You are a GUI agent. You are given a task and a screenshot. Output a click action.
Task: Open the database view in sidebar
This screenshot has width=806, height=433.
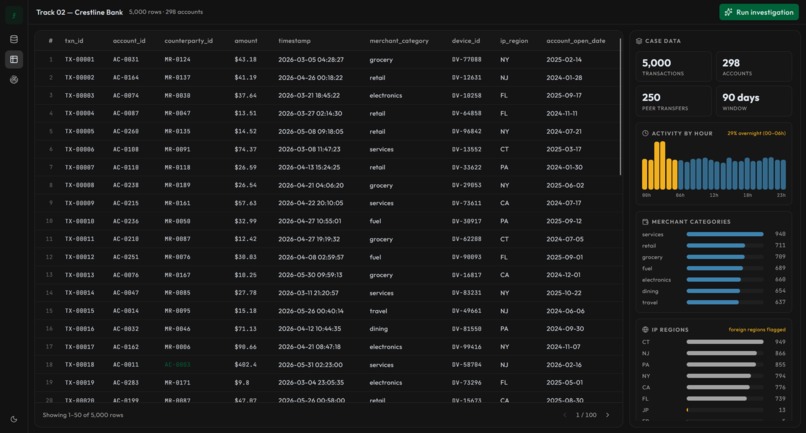tap(14, 39)
